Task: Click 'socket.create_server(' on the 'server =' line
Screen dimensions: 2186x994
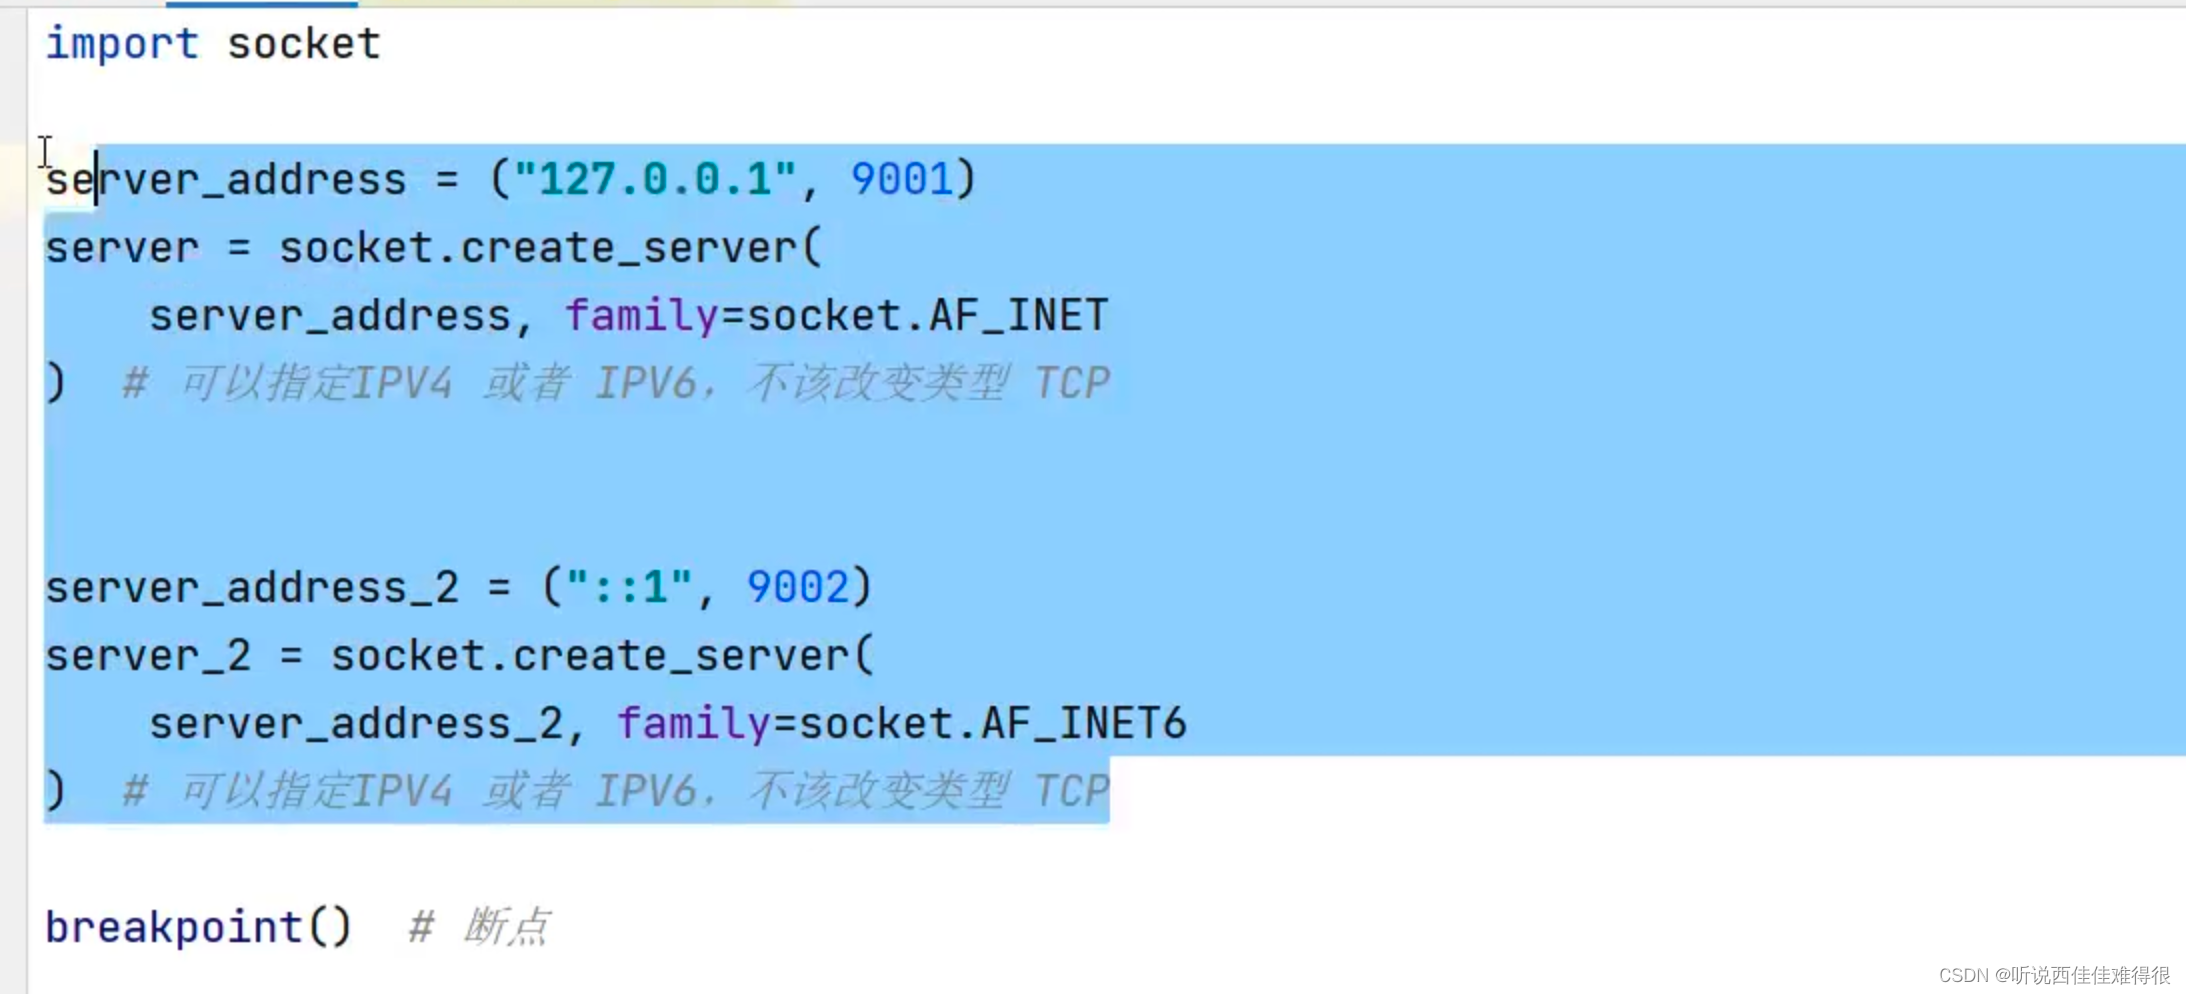Action: [x=550, y=248]
